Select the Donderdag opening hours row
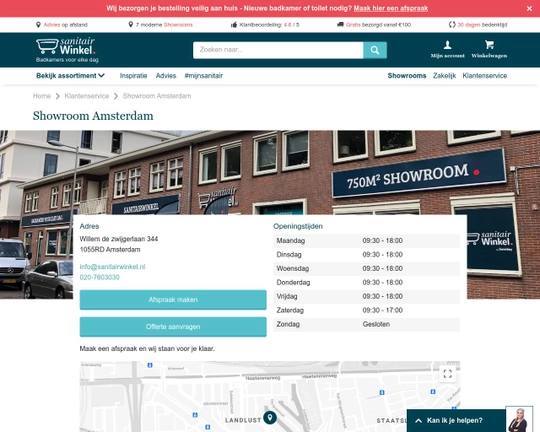540x432 pixels. pyautogui.click(x=366, y=282)
